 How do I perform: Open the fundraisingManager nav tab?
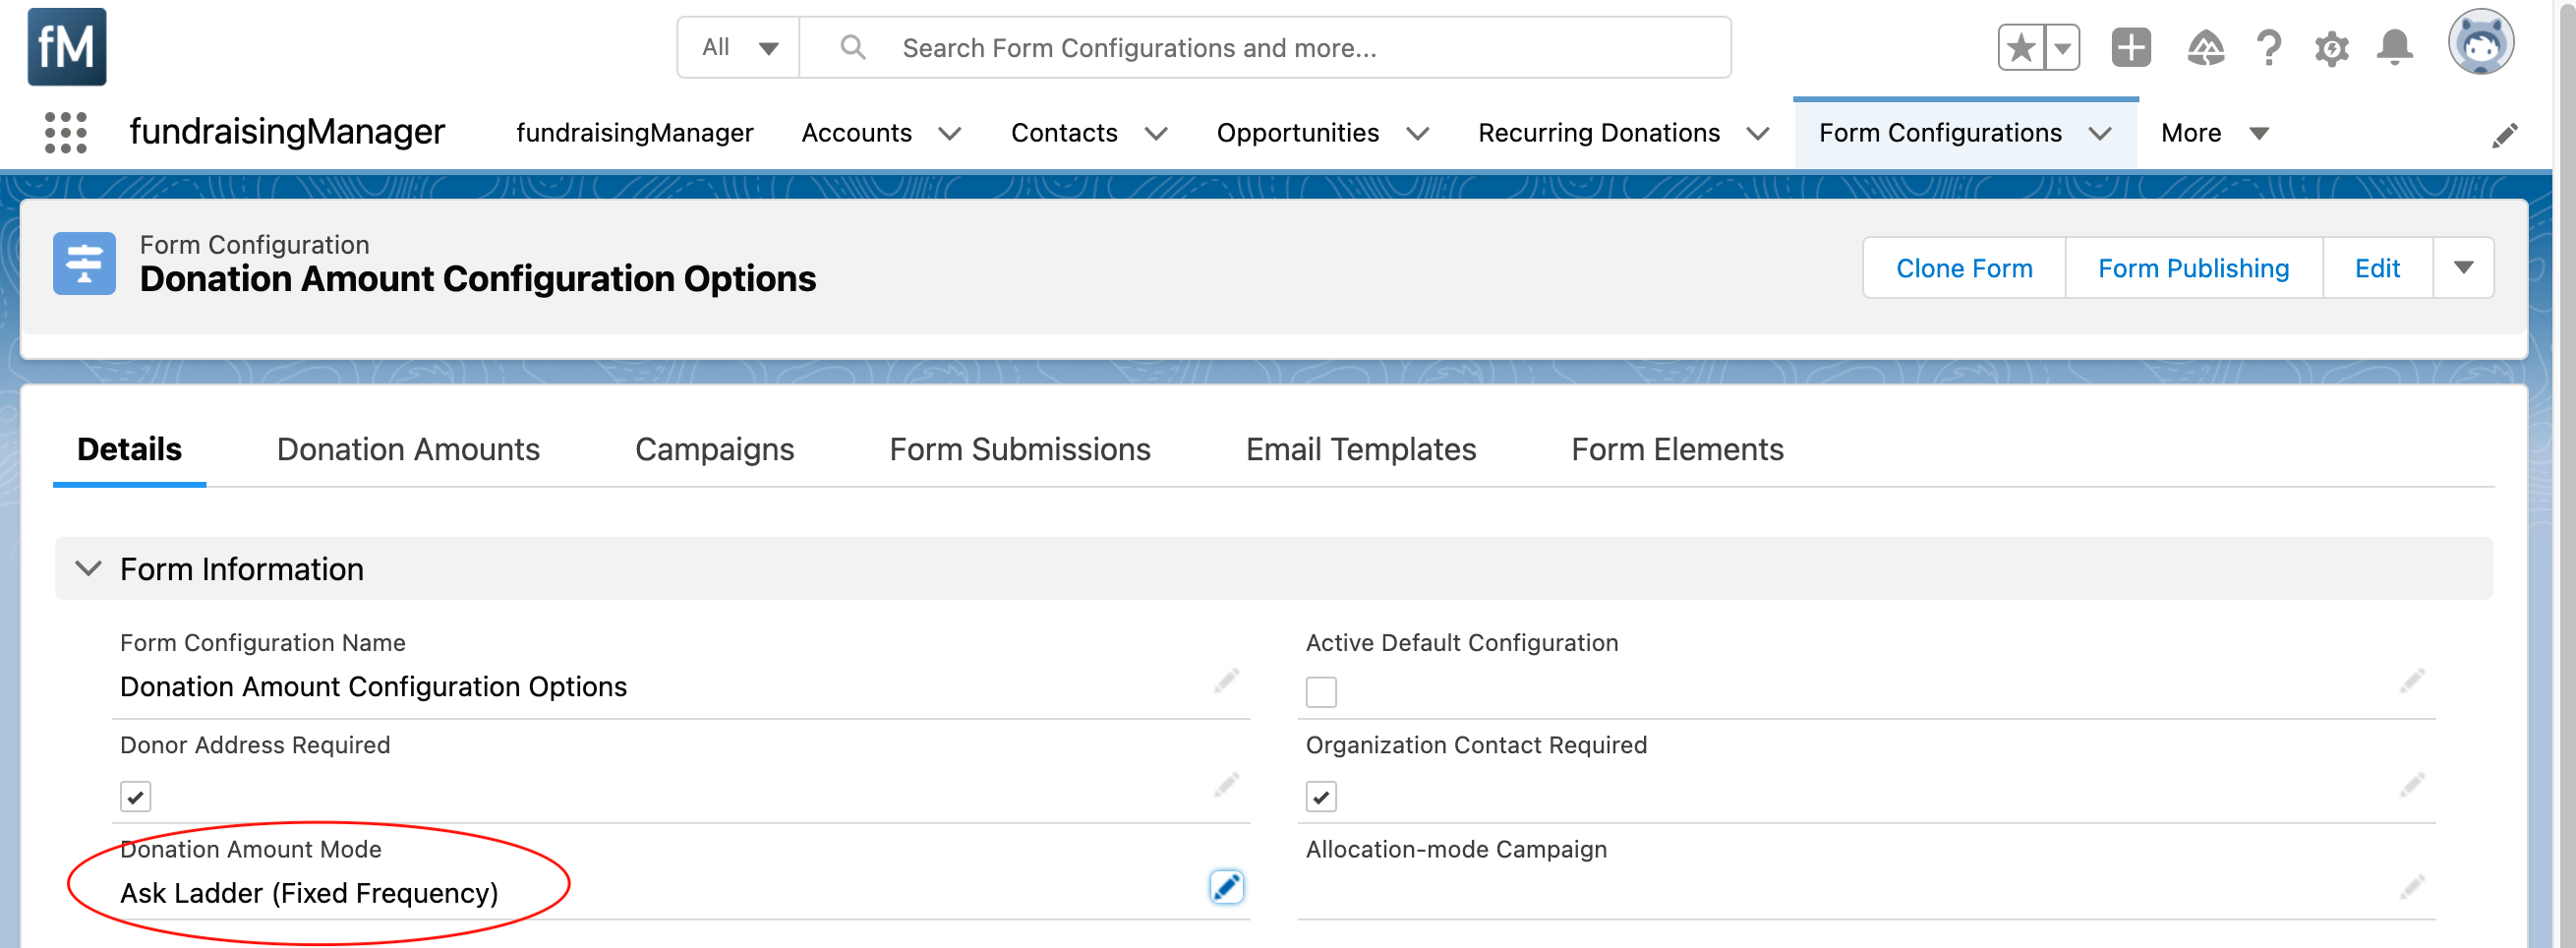[634, 133]
